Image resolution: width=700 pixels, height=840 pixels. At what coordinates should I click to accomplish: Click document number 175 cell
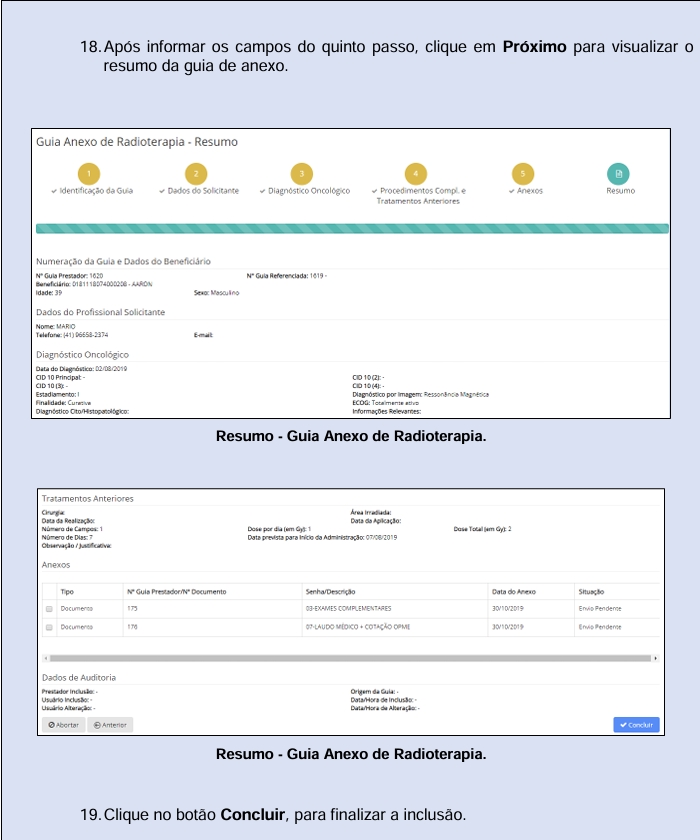pos(132,609)
